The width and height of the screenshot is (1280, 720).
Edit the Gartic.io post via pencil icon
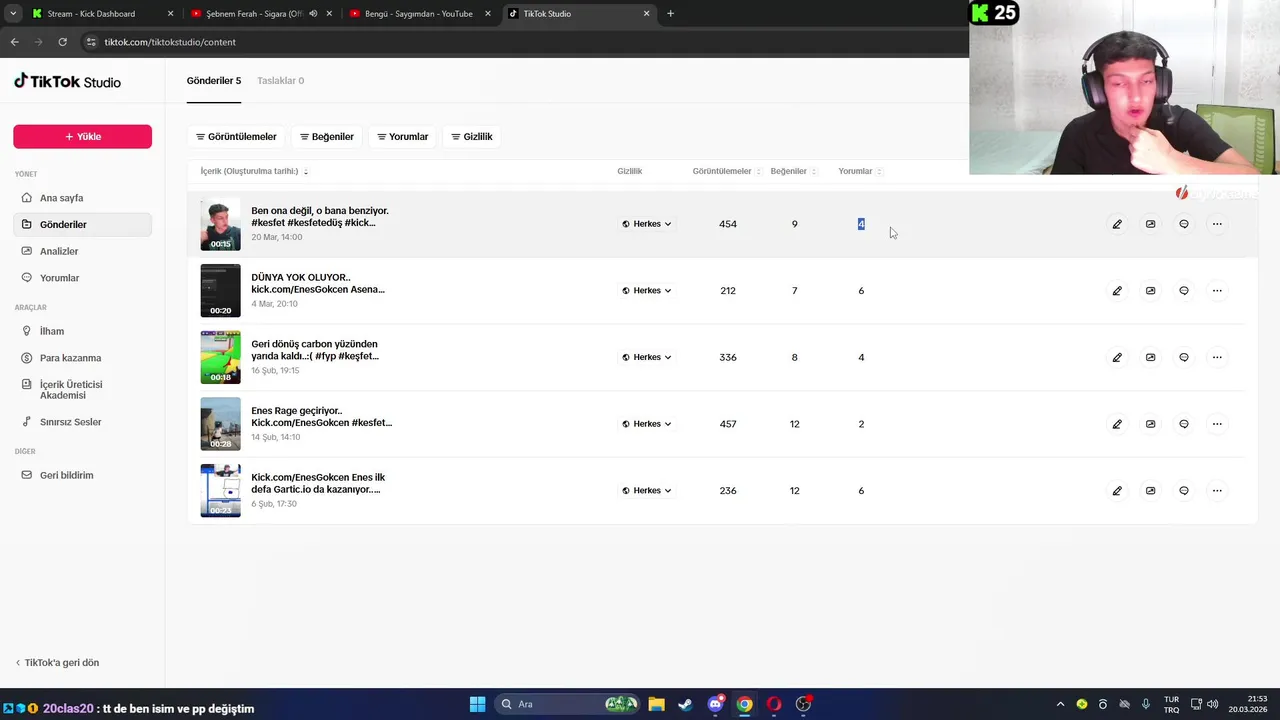coord(1117,491)
